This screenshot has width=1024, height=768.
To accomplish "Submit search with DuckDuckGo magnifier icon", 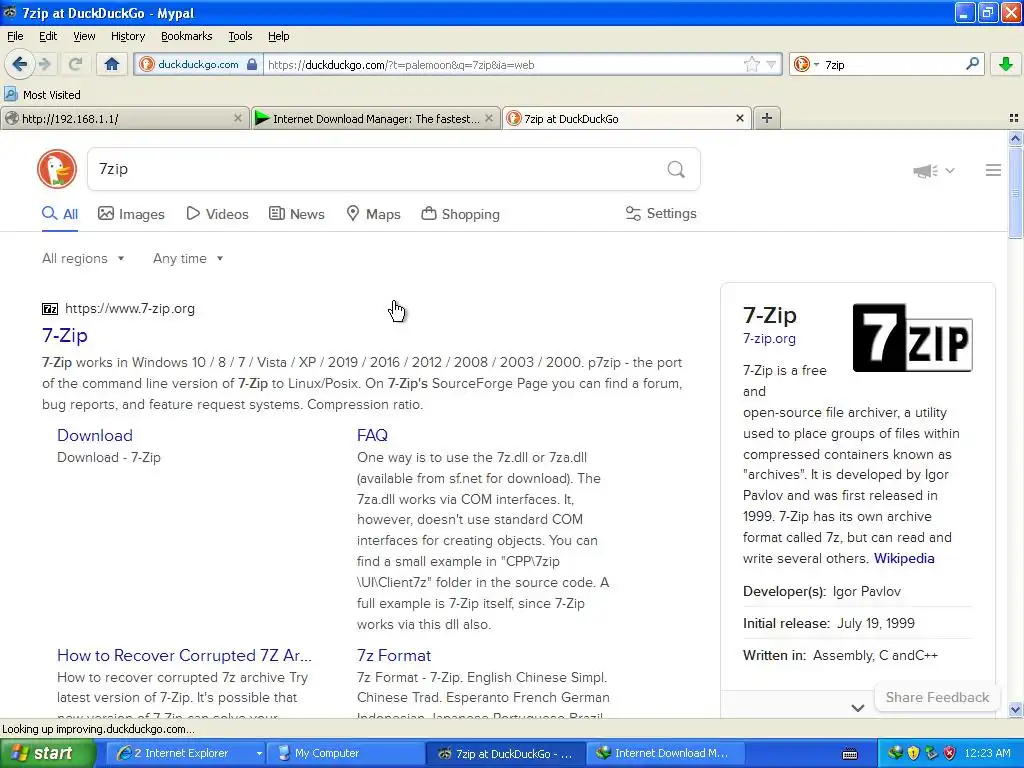I will click(x=676, y=170).
